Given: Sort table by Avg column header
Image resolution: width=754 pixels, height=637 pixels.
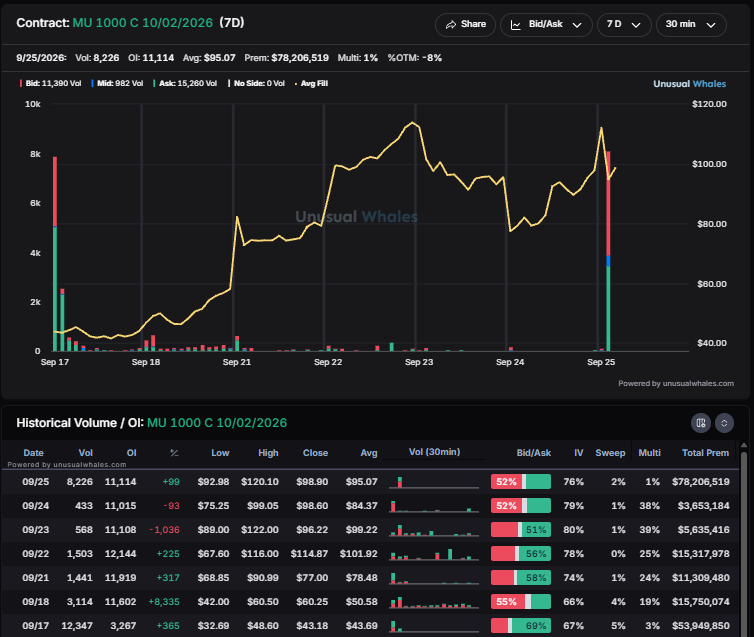Looking at the screenshot, I should pyautogui.click(x=369, y=452).
